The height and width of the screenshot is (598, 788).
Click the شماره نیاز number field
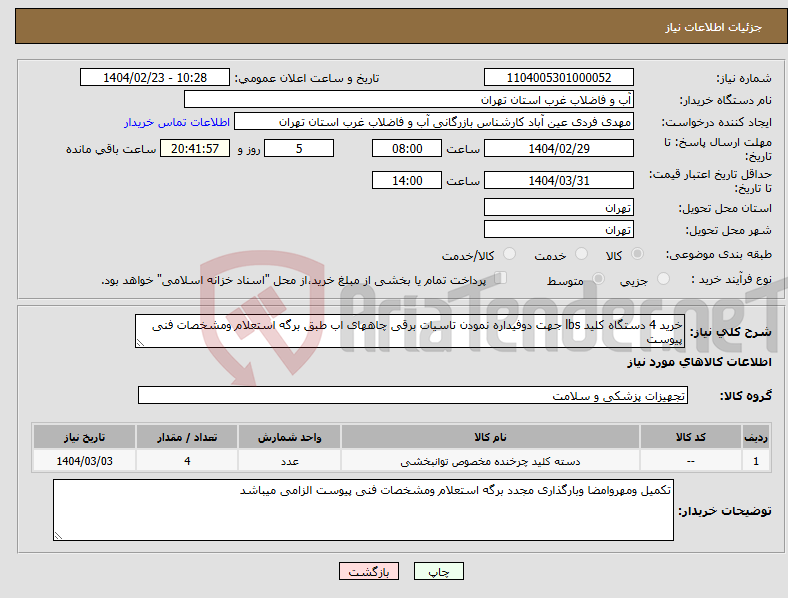pyautogui.click(x=559, y=77)
